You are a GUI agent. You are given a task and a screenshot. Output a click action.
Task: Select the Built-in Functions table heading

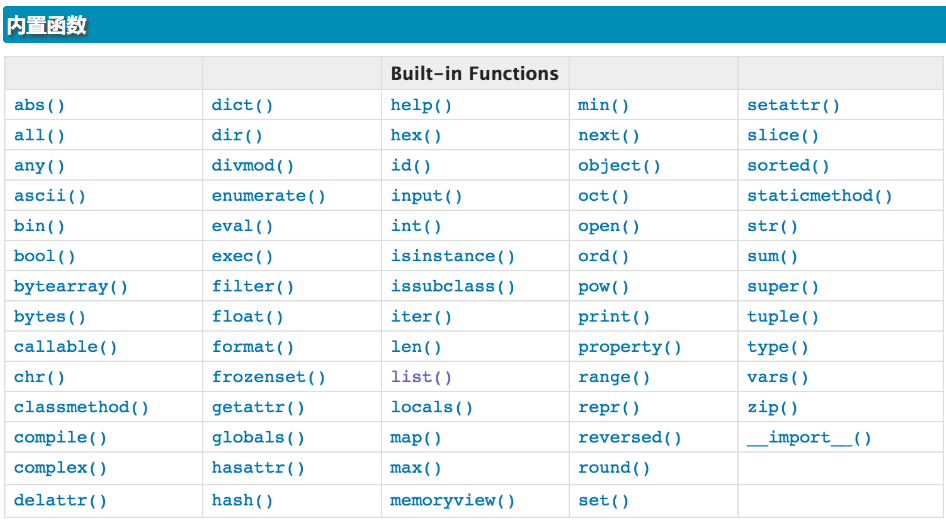coord(474,74)
